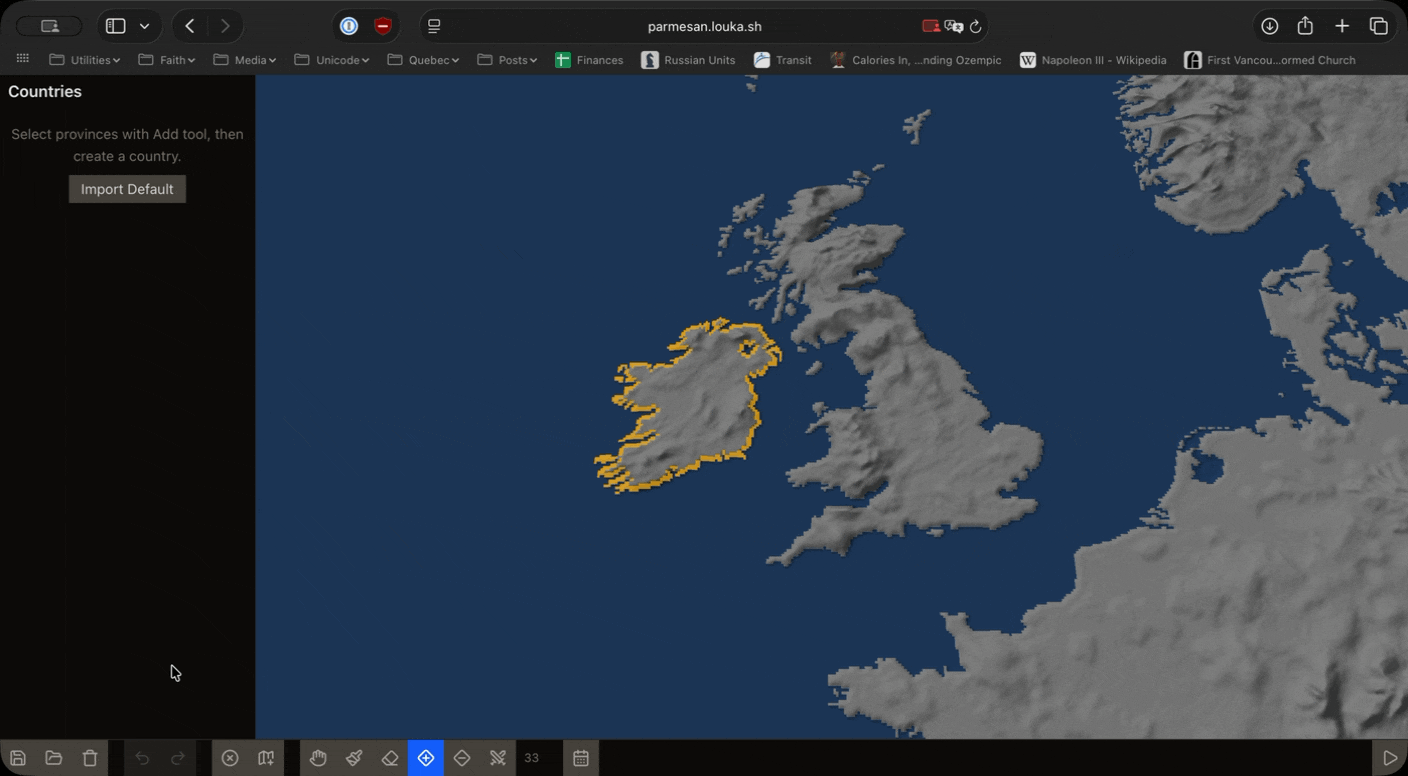Toggle the Add provinces tool

point(426,758)
